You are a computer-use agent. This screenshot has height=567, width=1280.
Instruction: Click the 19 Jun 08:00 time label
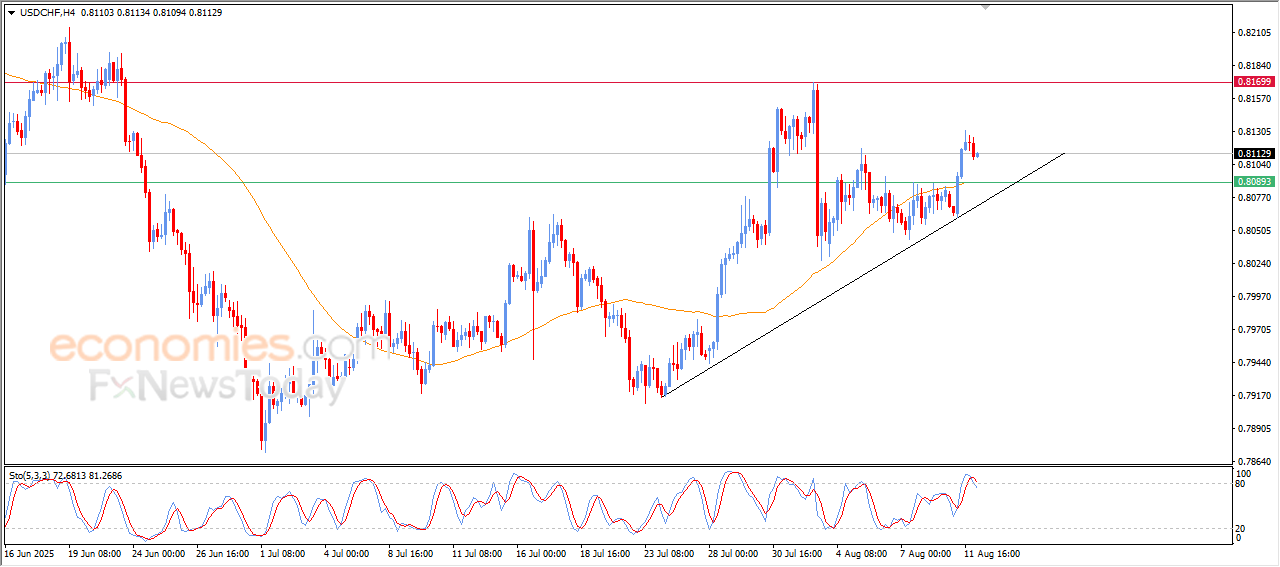(x=94, y=553)
